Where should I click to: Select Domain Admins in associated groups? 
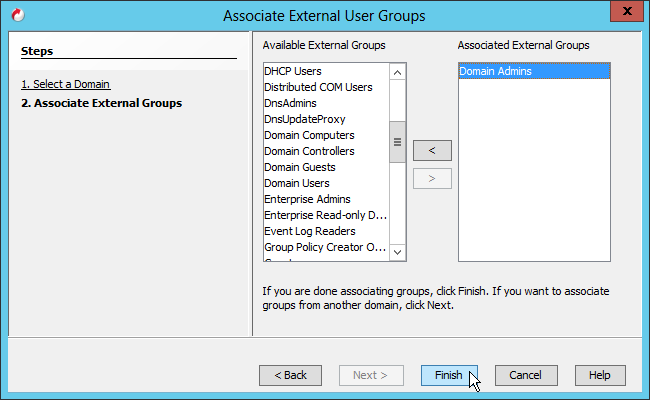[x=496, y=71]
